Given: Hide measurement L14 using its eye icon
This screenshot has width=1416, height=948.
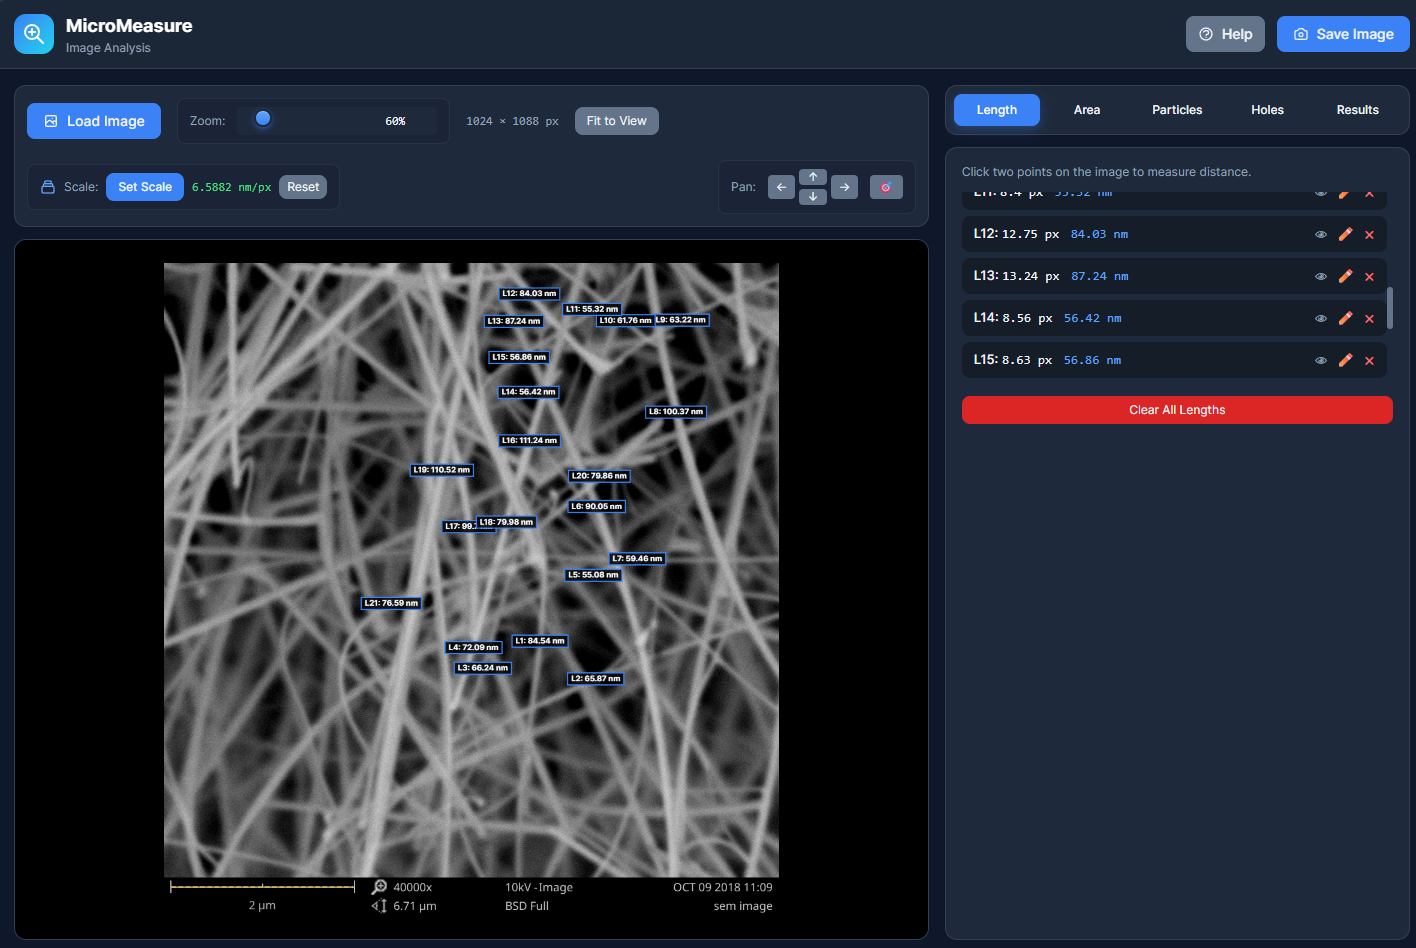Looking at the screenshot, I should pyautogui.click(x=1321, y=318).
